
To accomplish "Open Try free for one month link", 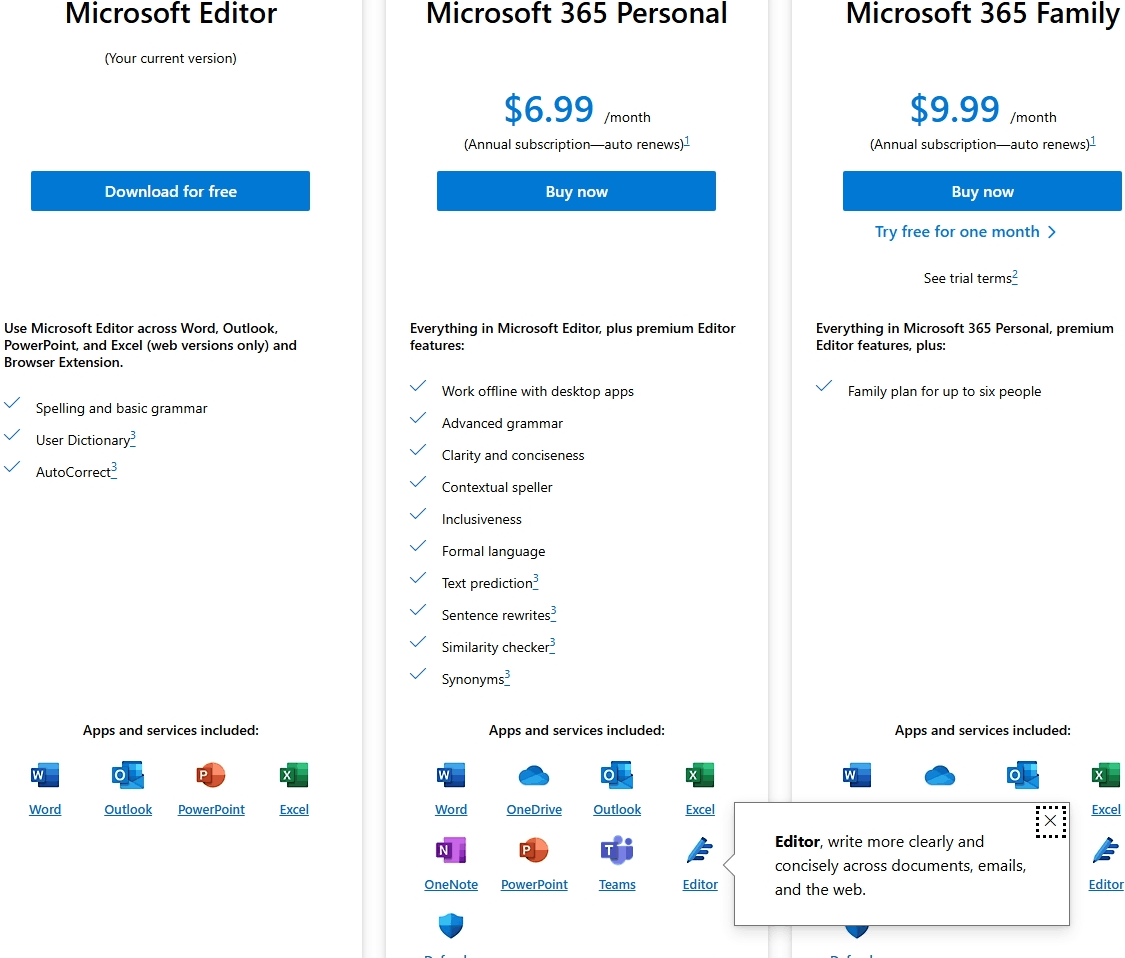I will pos(965,232).
